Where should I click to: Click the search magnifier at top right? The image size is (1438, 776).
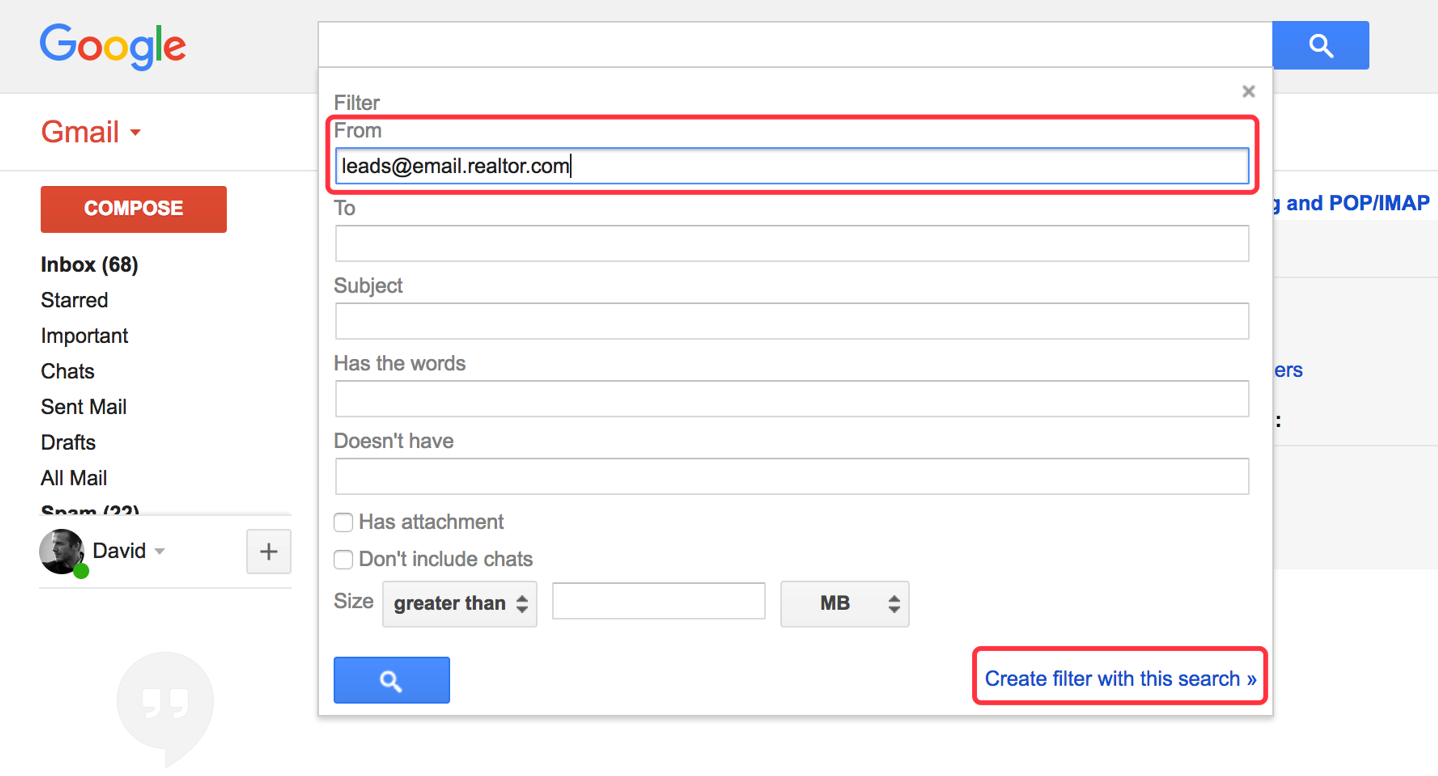coord(1319,45)
